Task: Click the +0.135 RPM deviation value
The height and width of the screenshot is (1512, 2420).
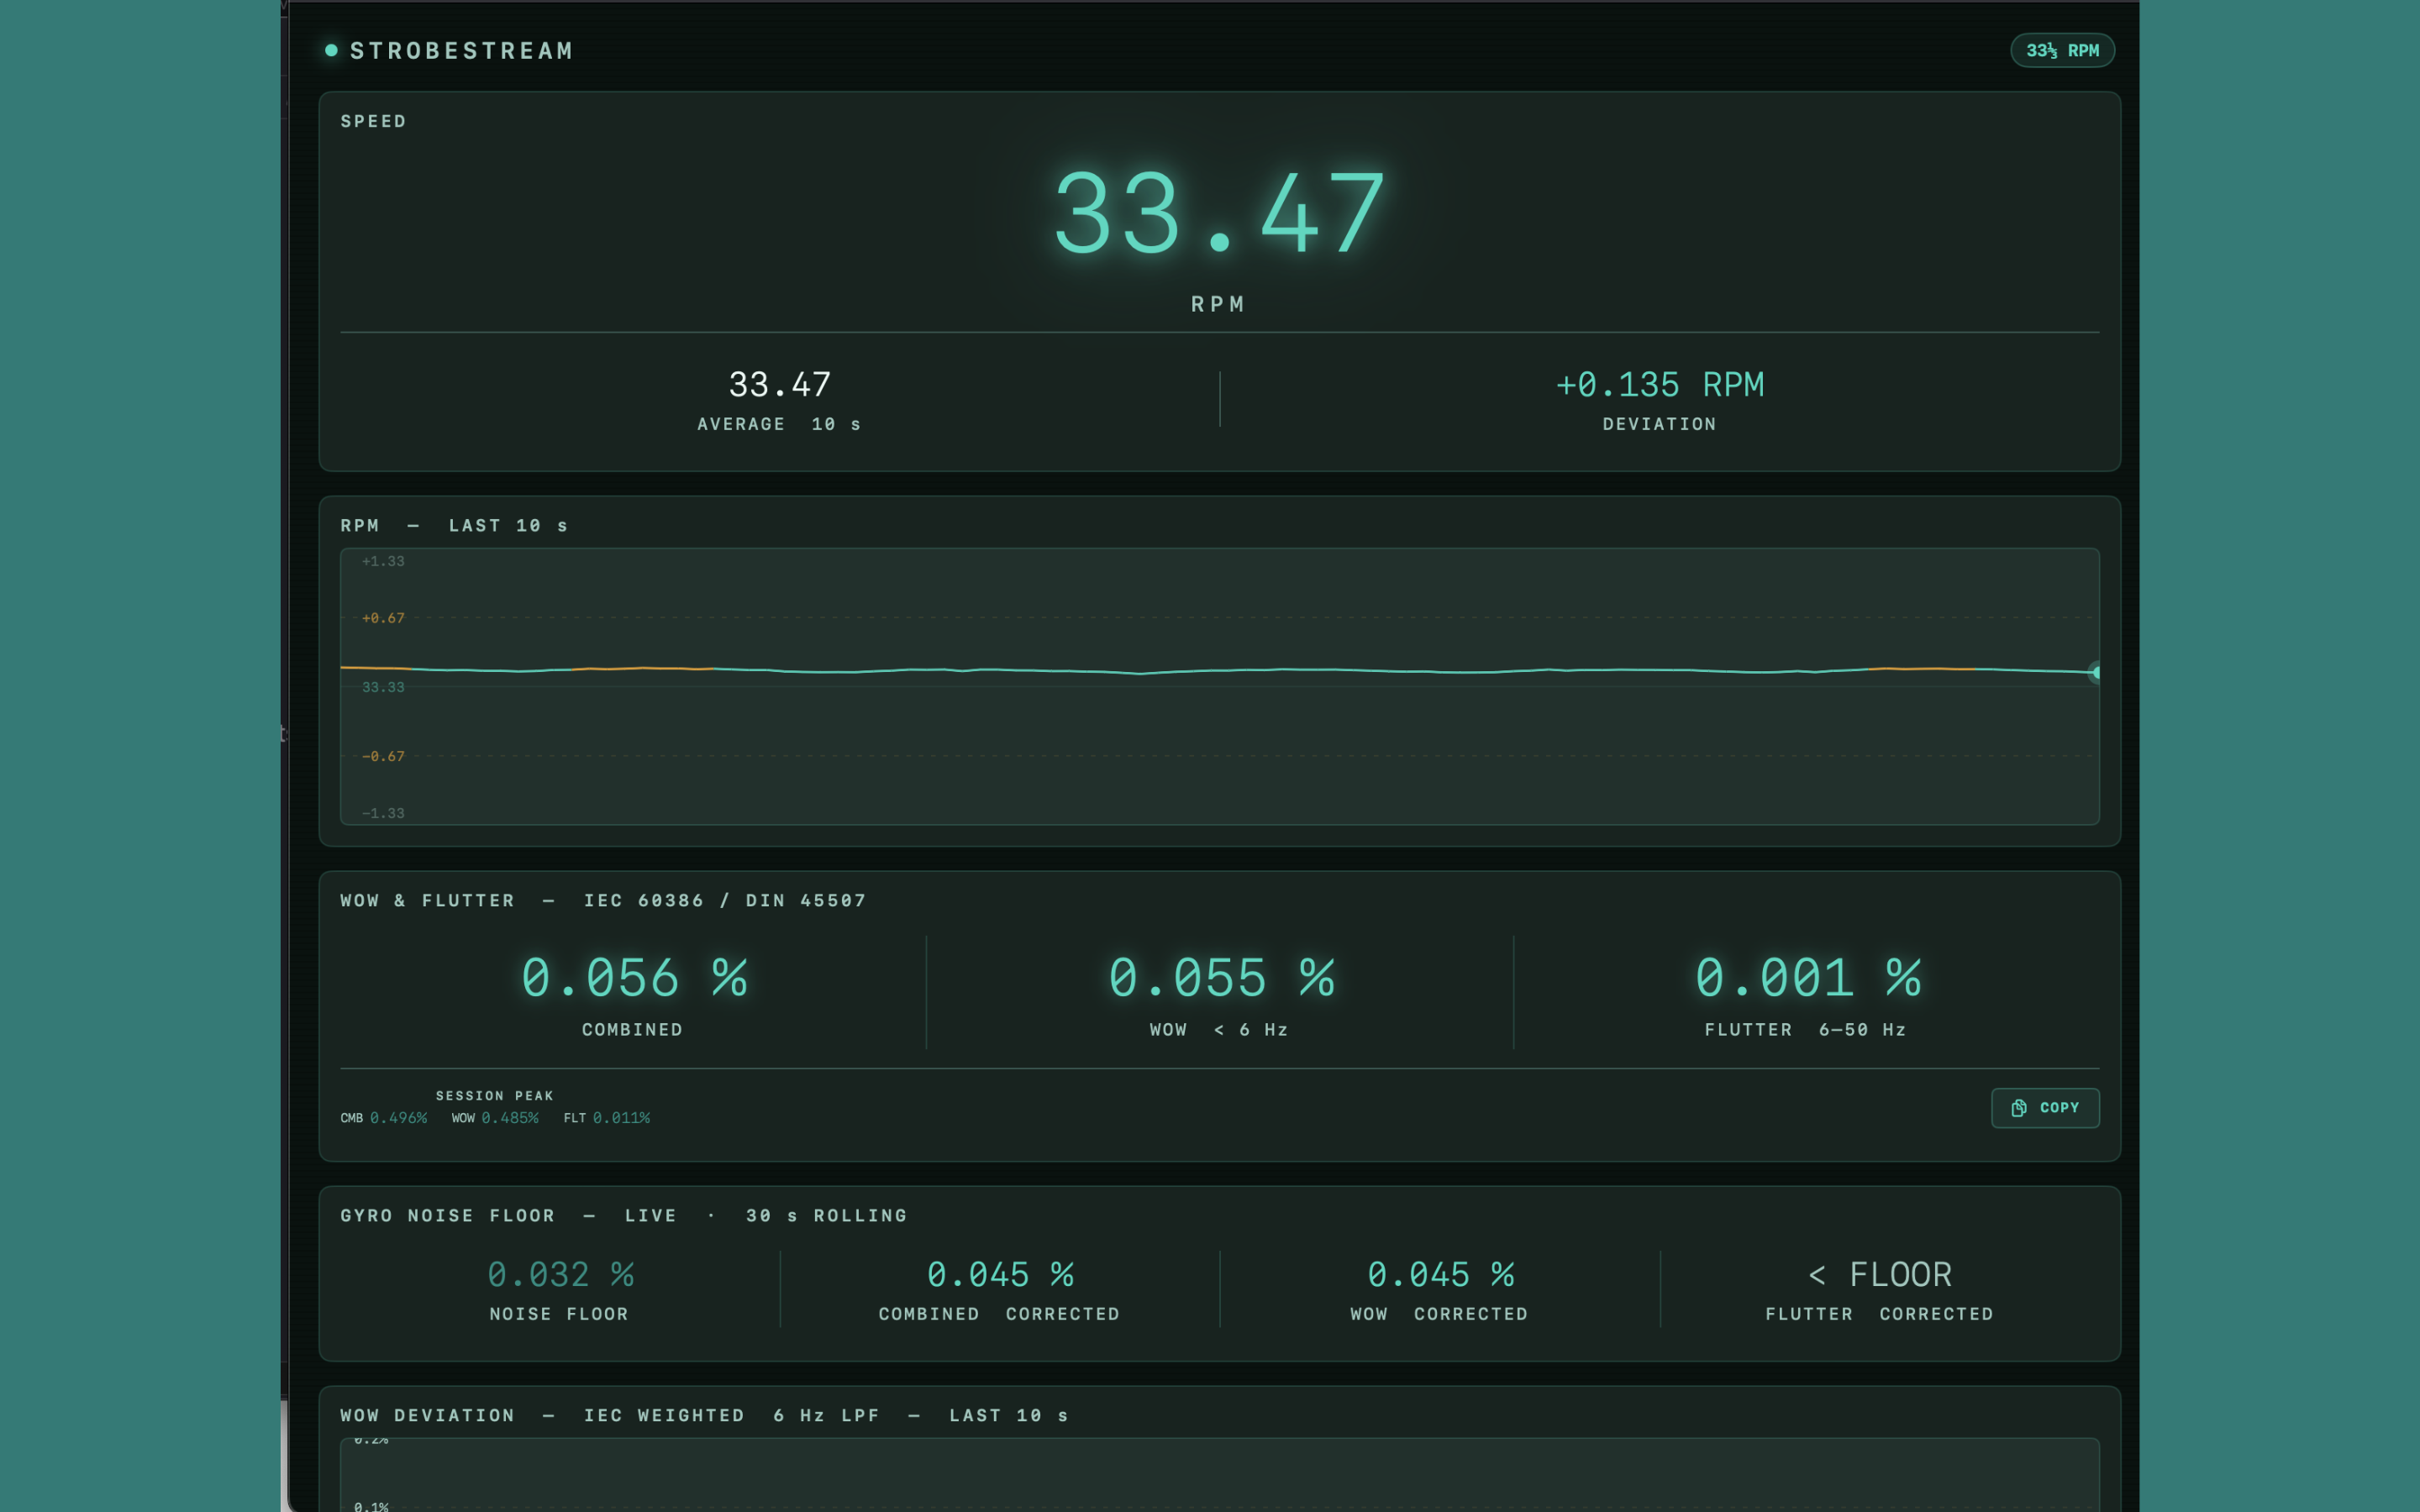Action: coord(1660,384)
